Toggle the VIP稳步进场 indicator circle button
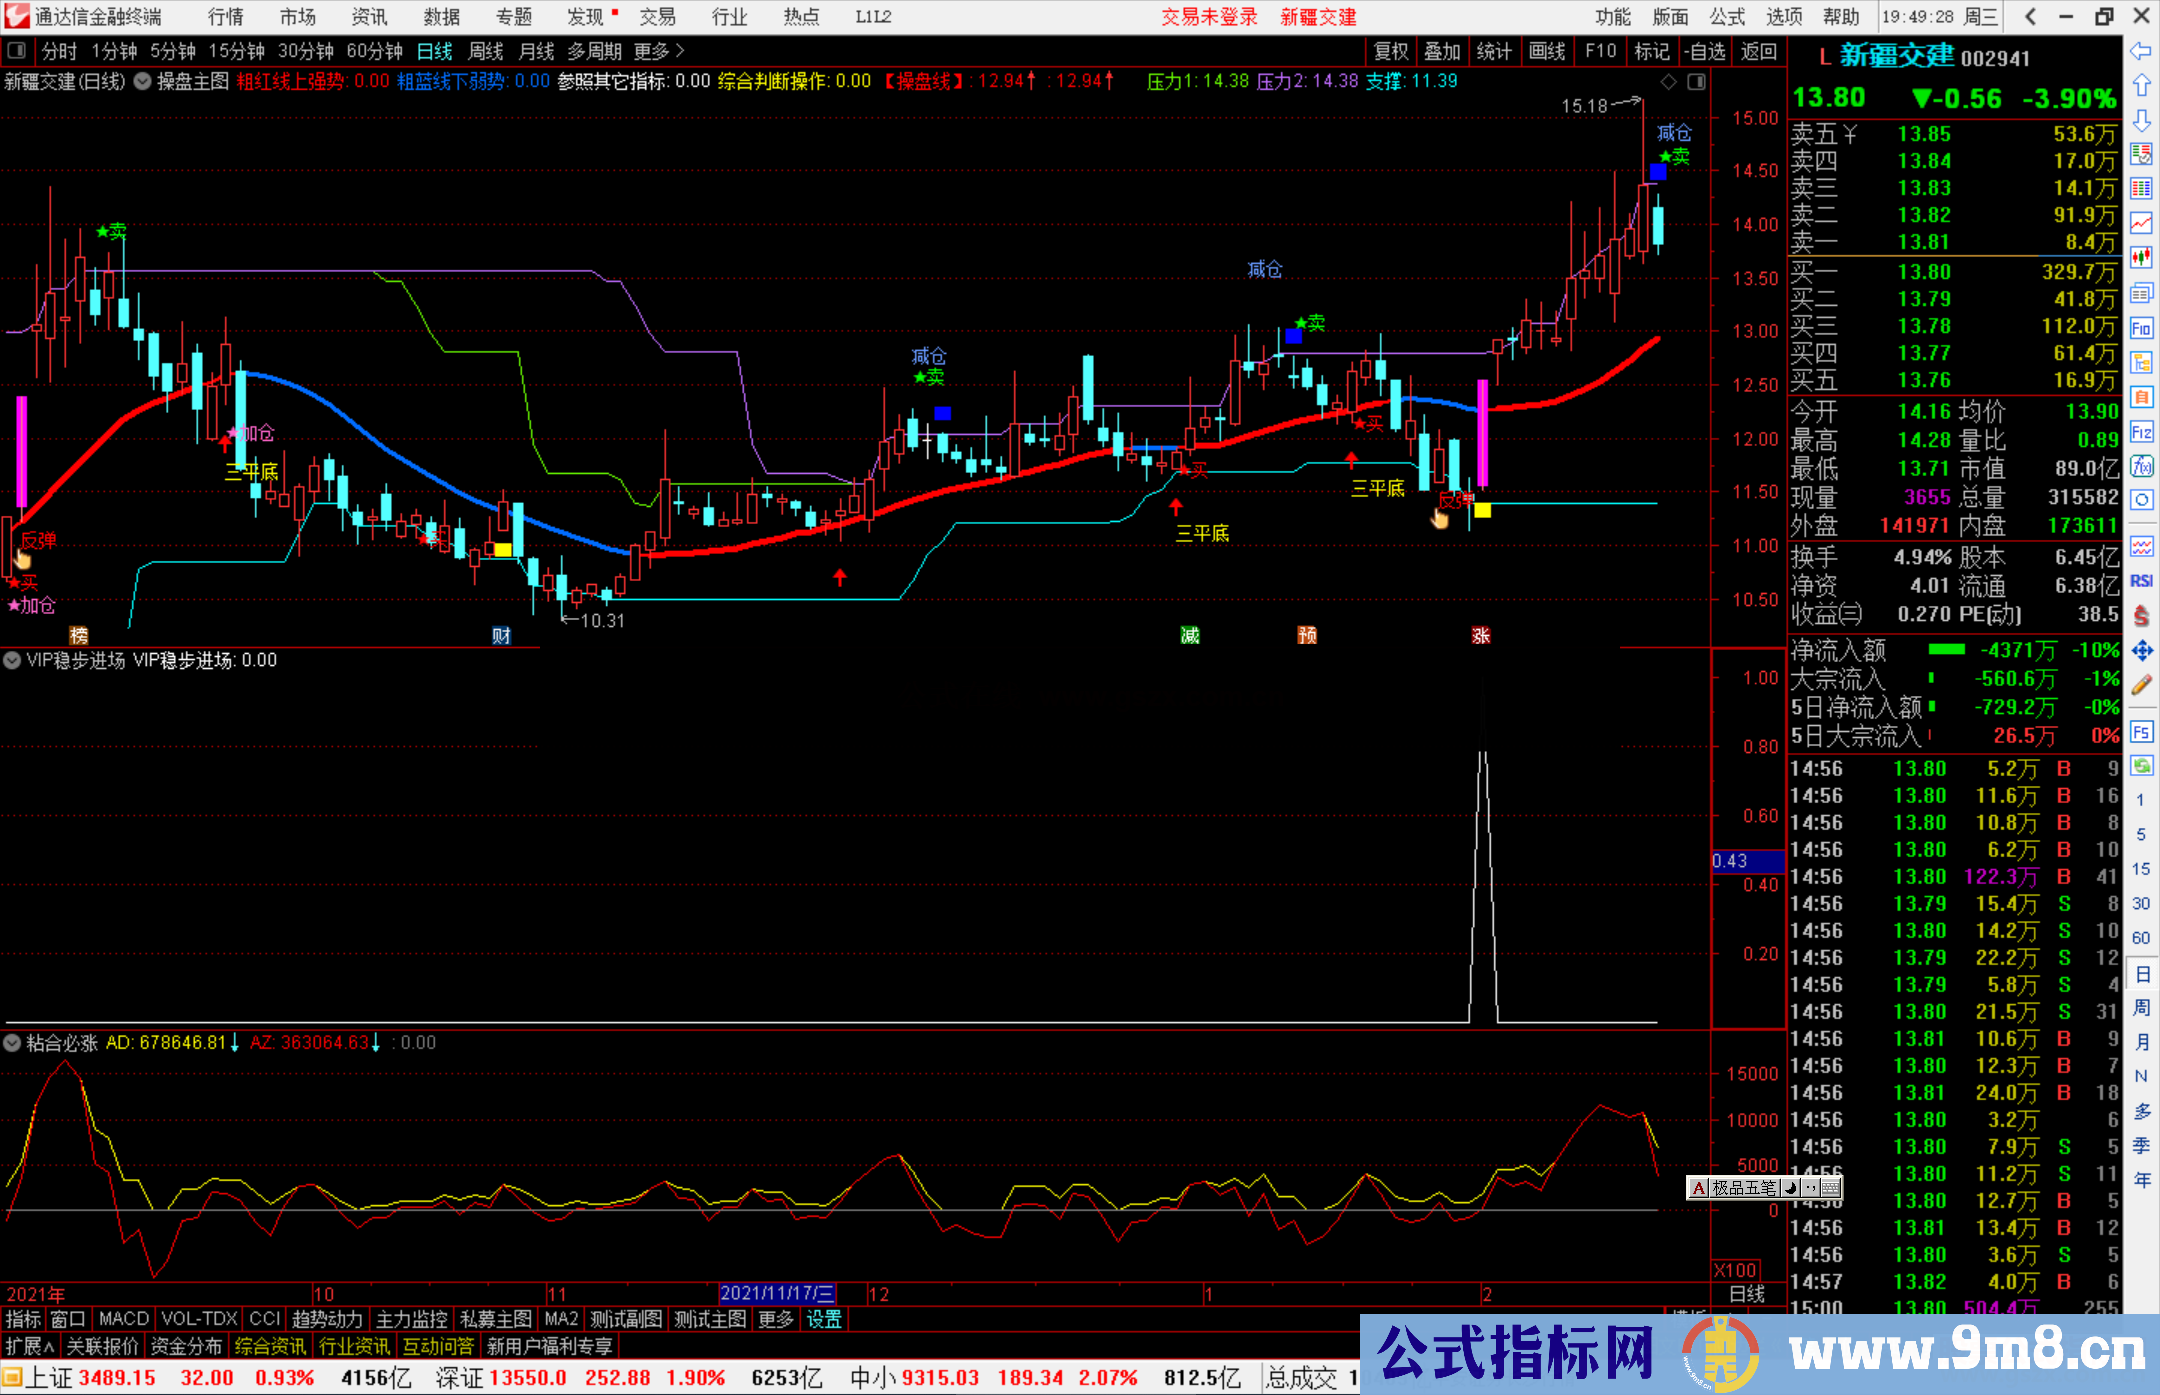The height and width of the screenshot is (1395, 2160). click(x=12, y=660)
